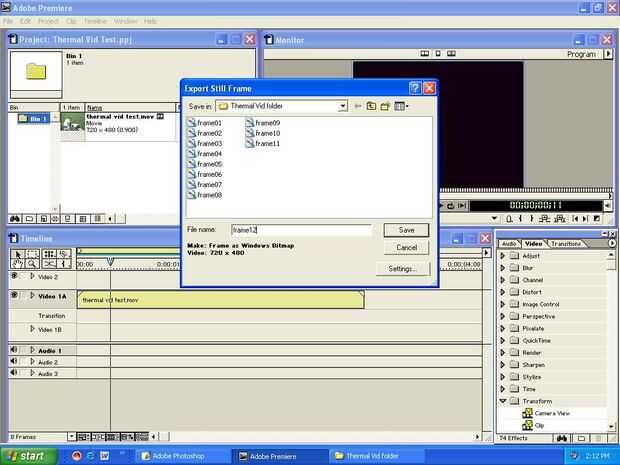Select the Hand tool in Timeline
620x465 pixels.
(x=17, y=264)
